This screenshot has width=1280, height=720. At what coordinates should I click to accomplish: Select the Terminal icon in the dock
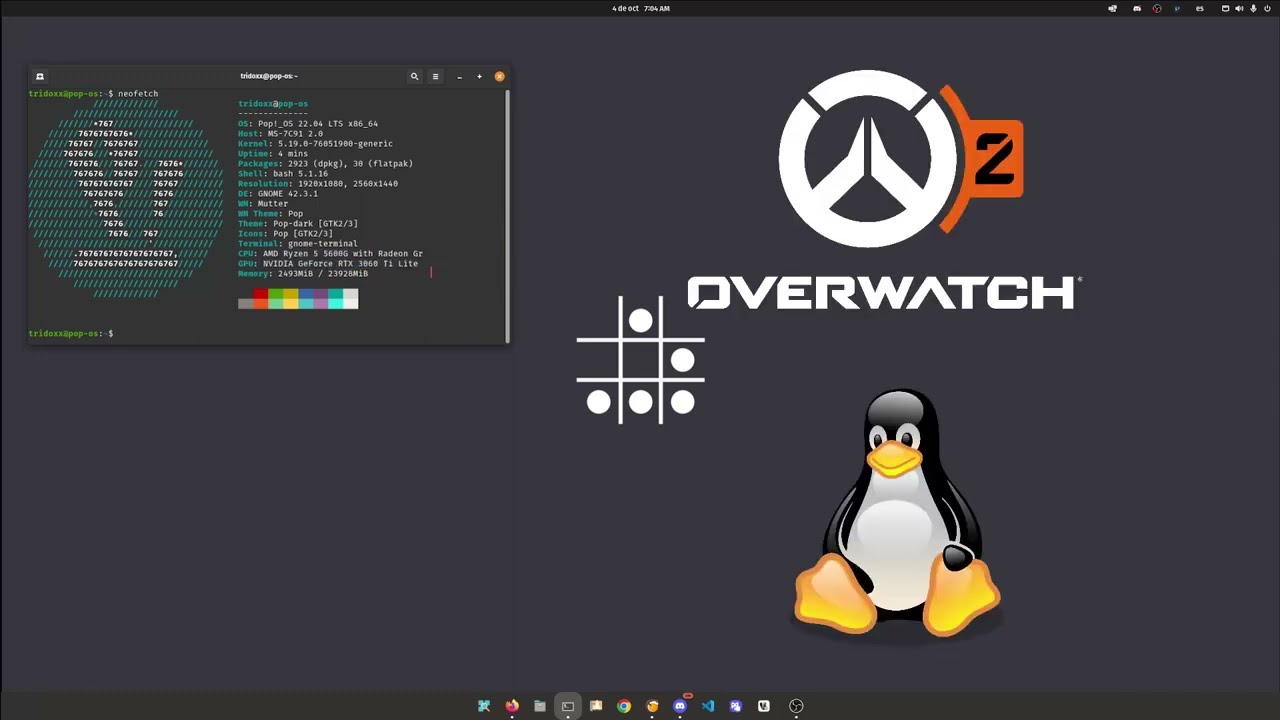(x=568, y=706)
